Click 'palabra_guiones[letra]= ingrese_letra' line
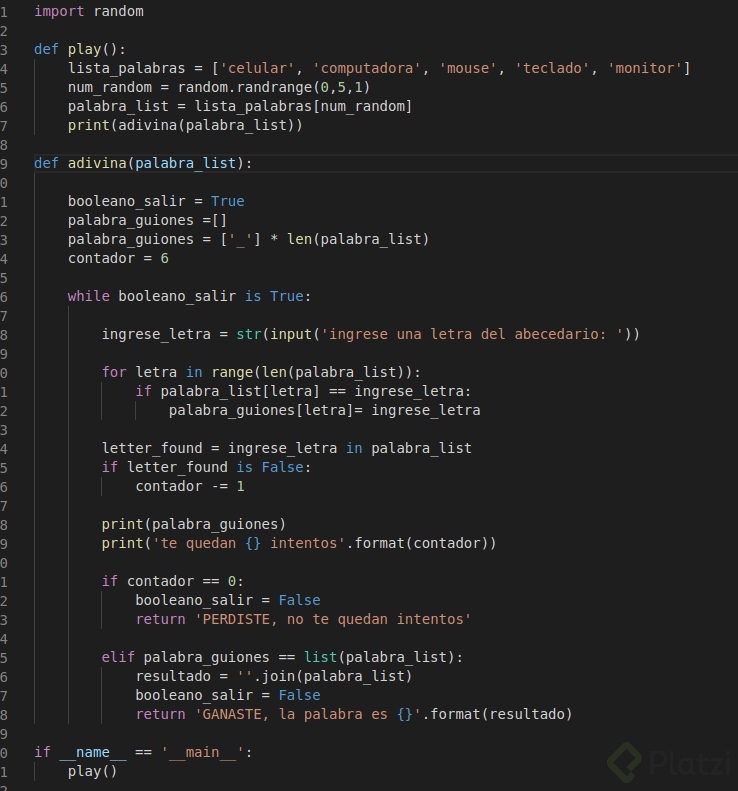Viewport: 738px width, 791px height. click(x=324, y=411)
